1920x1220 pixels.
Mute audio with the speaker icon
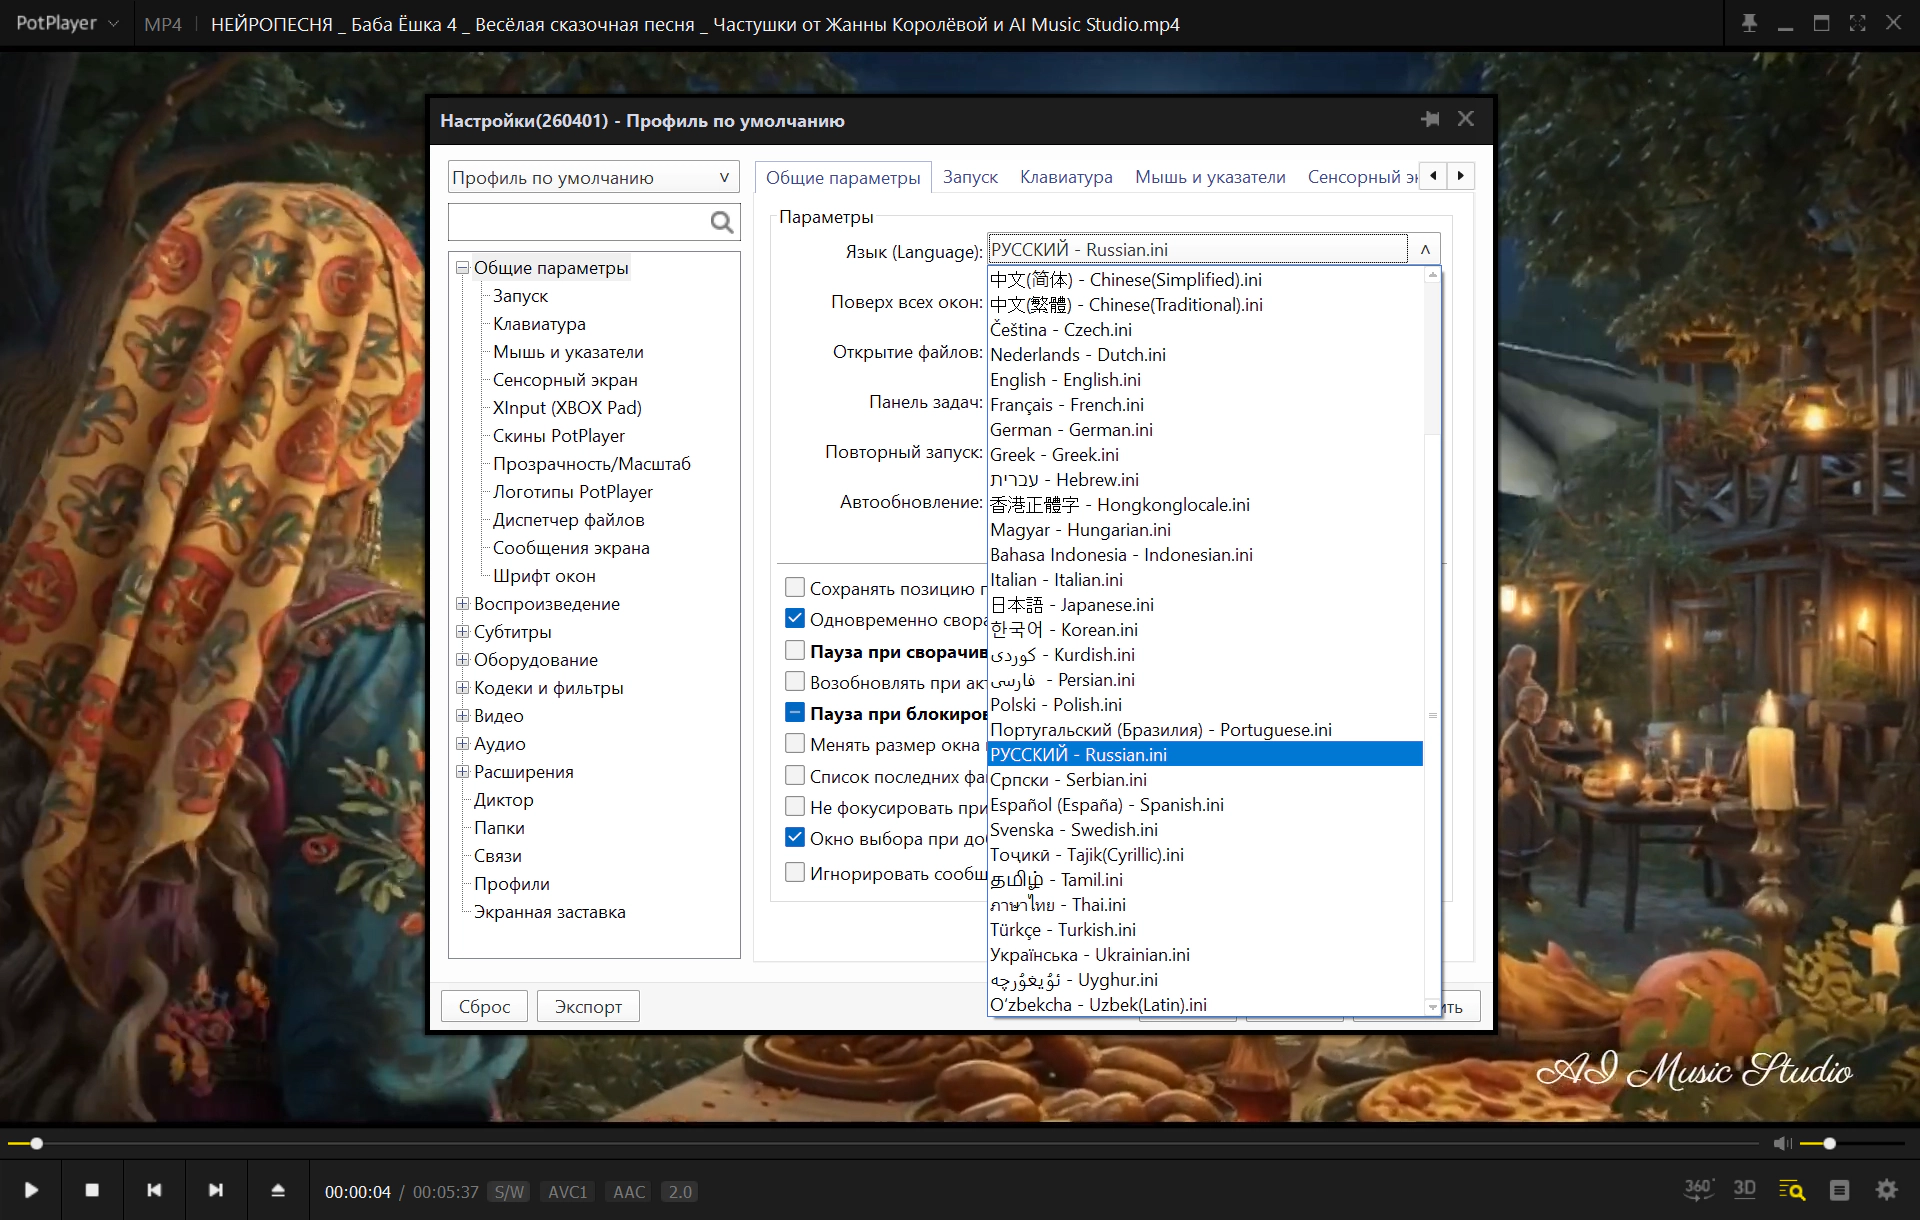(1782, 1143)
